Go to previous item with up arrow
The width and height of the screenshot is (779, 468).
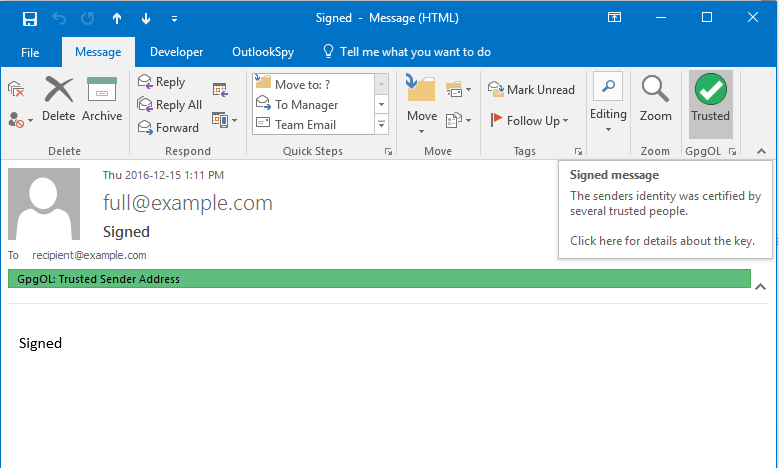tap(117, 18)
